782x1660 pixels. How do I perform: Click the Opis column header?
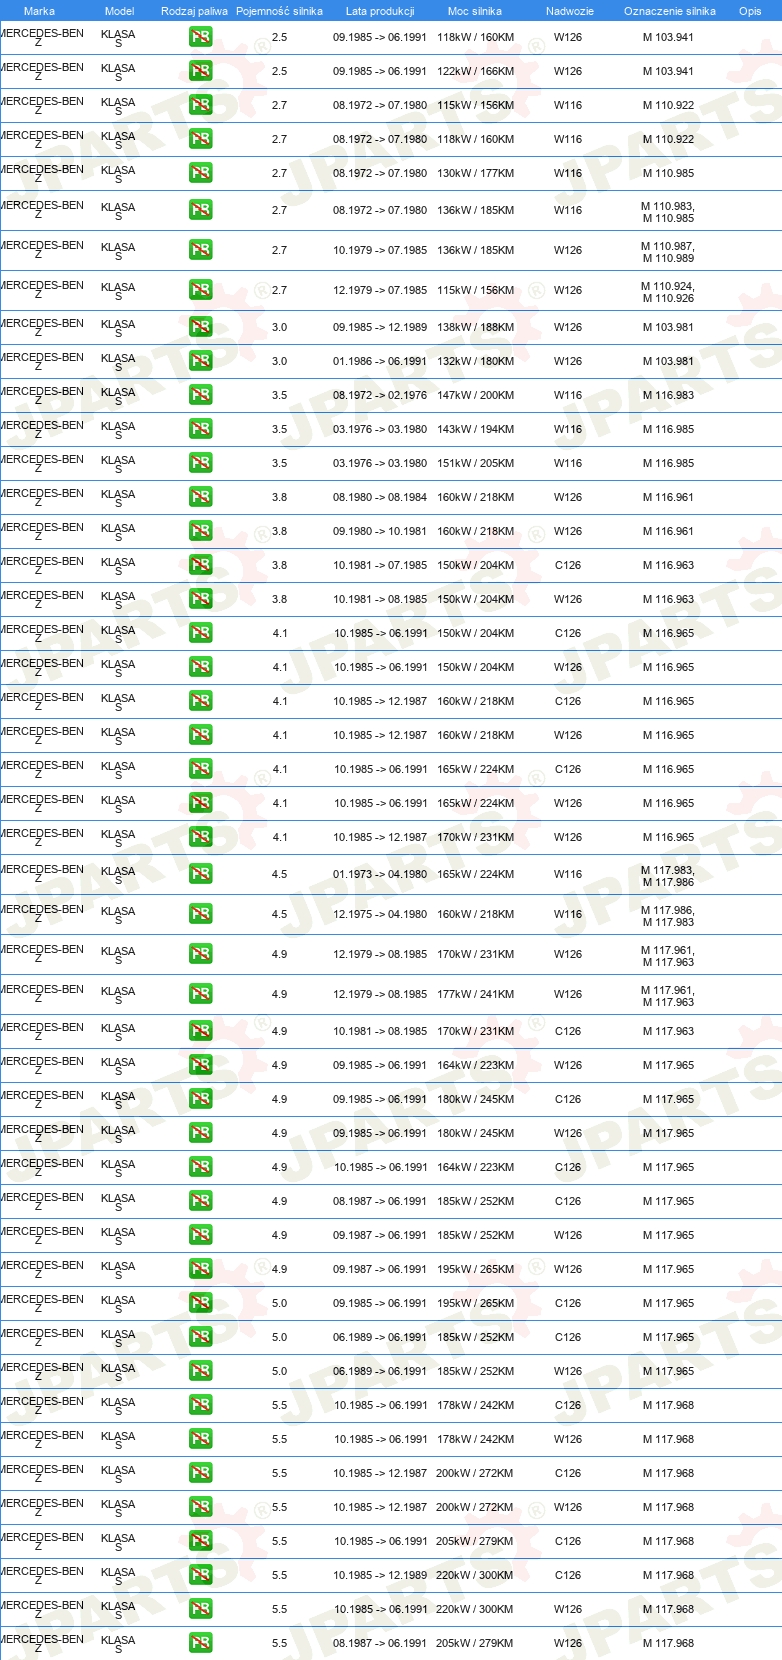pyautogui.click(x=750, y=11)
